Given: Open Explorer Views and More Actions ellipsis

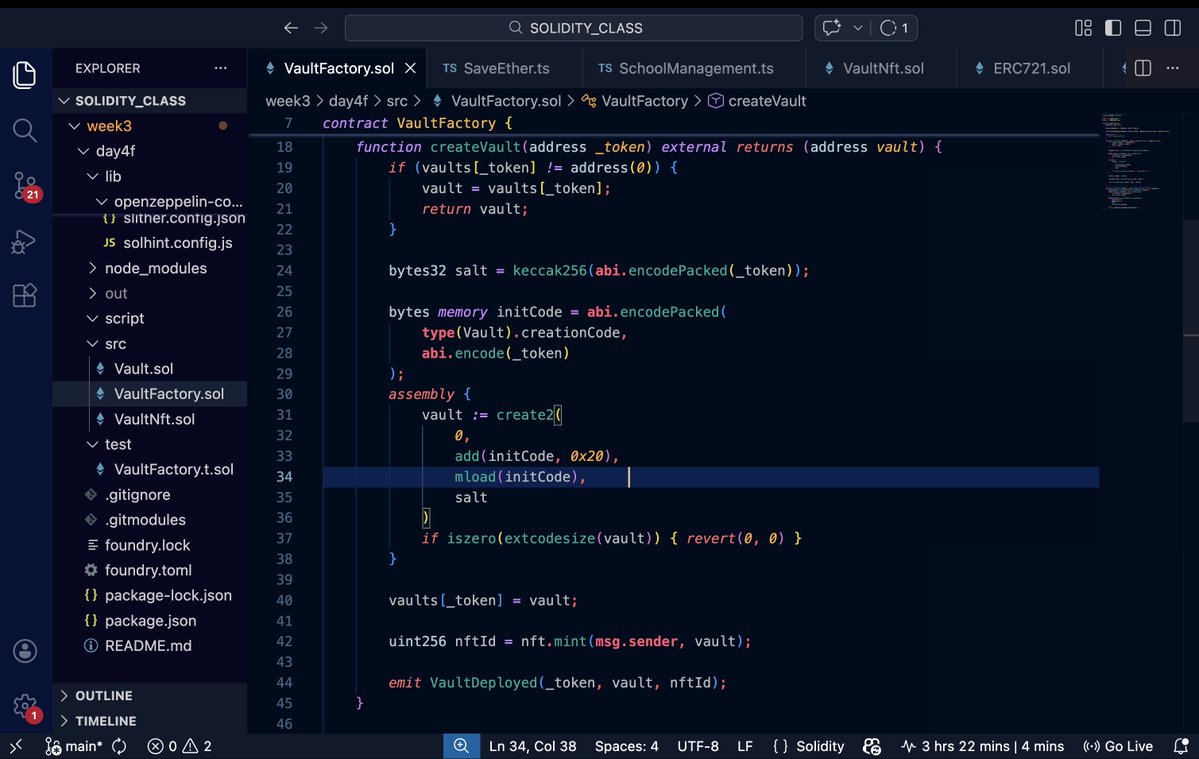Looking at the screenshot, I should pyautogui.click(x=221, y=68).
